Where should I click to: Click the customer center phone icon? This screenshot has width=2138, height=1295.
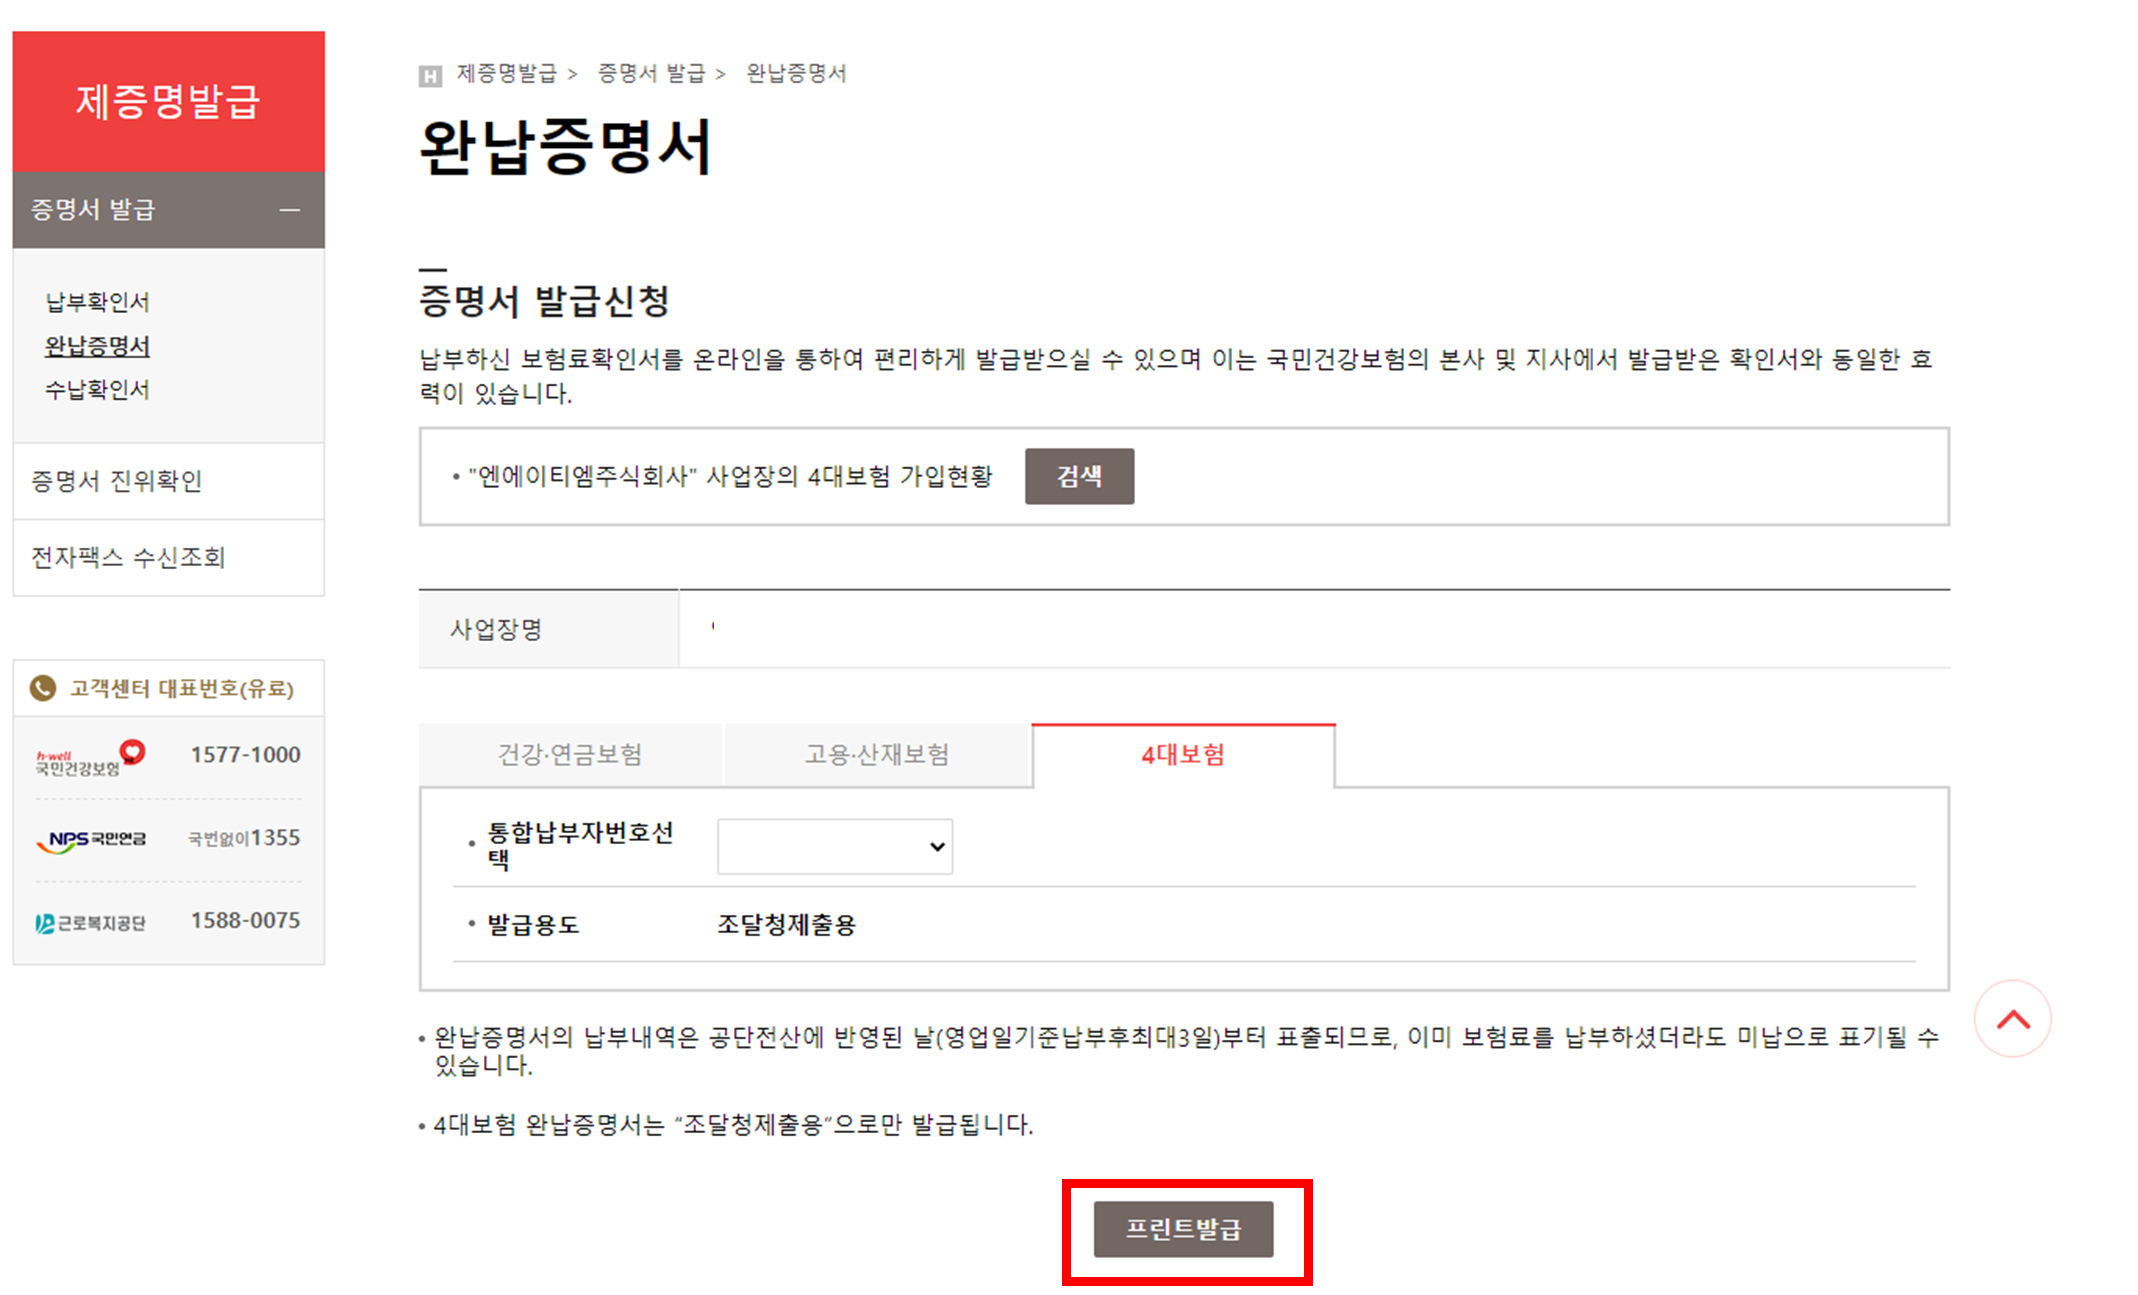(x=43, y=688)
